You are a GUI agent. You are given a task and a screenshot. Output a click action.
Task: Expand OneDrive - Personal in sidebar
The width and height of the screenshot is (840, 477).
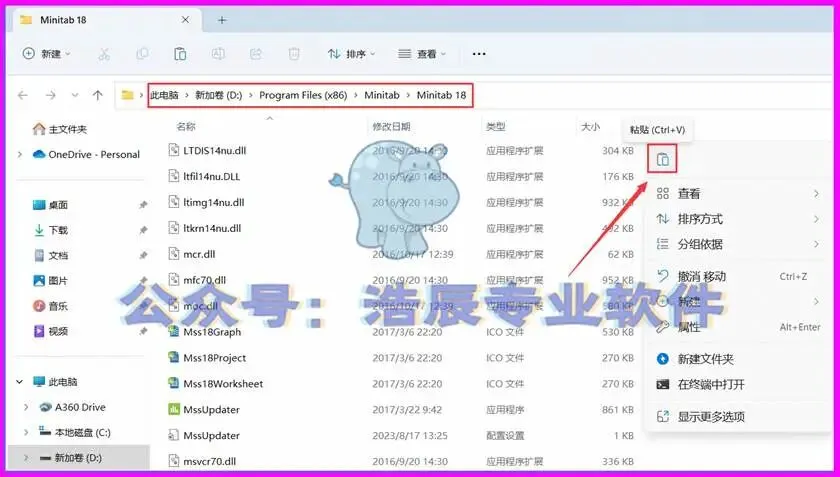(20, 154)
